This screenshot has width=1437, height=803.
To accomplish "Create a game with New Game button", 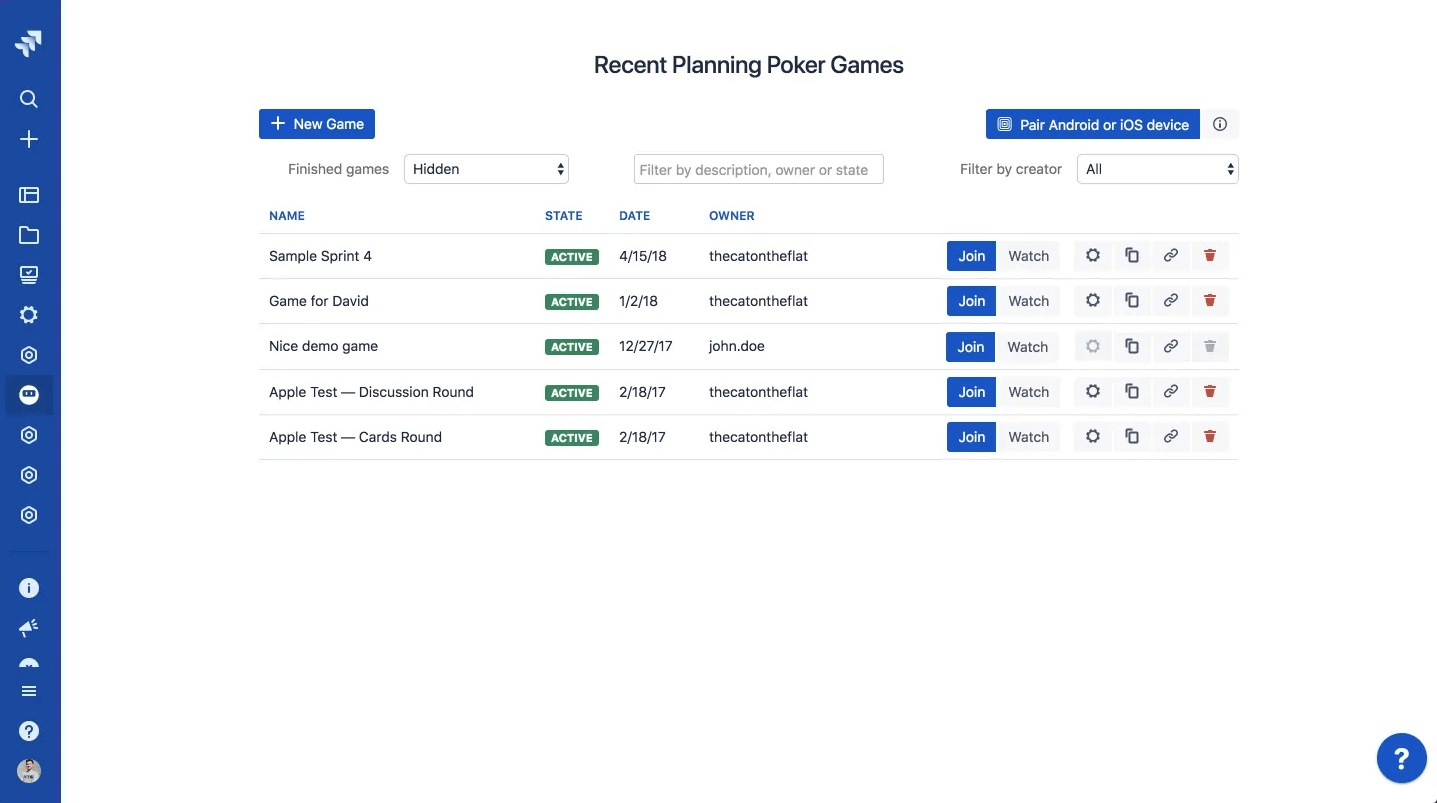I will tap(316, 124).
